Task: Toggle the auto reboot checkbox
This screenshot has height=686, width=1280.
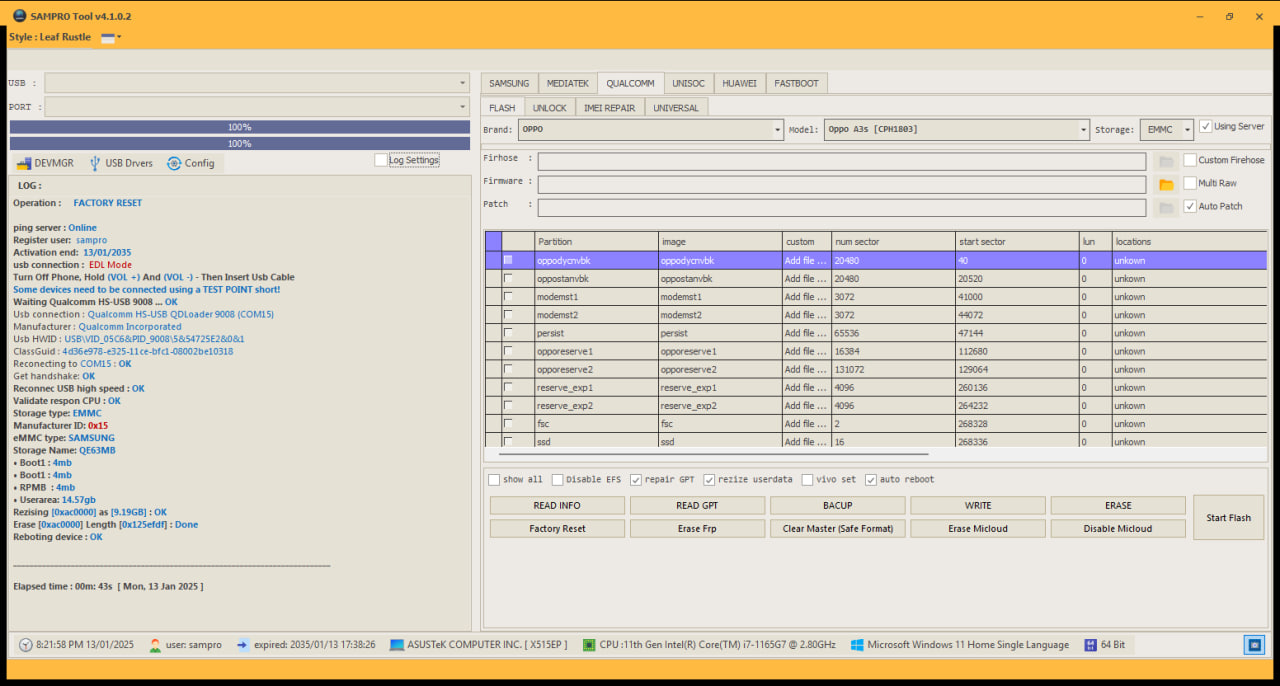Action: (x=871, y=480)
